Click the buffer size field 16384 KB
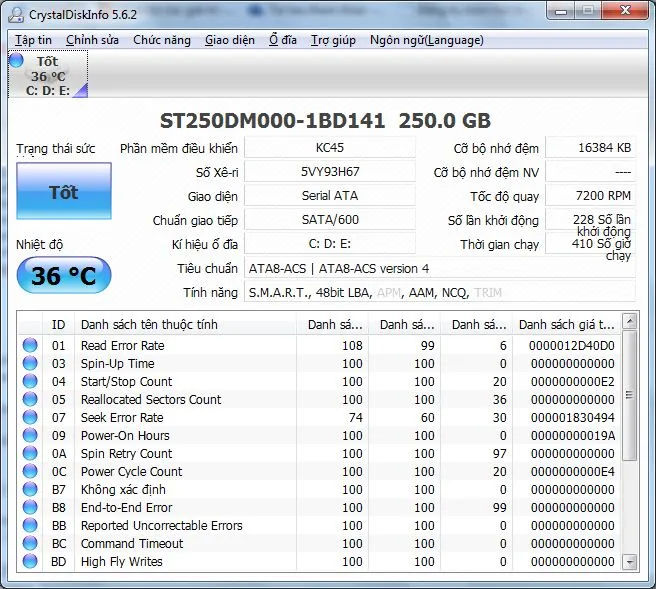Screen dimensions: 656x589 (590, 148)
